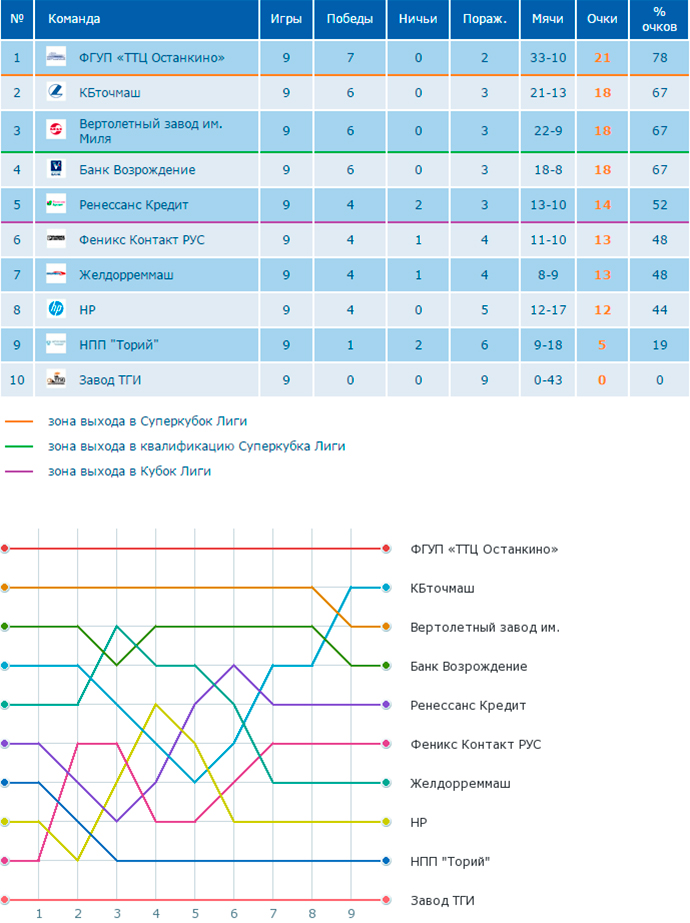
Task: Open Ренессанс Кредит team in table
Action: [134, 205]
